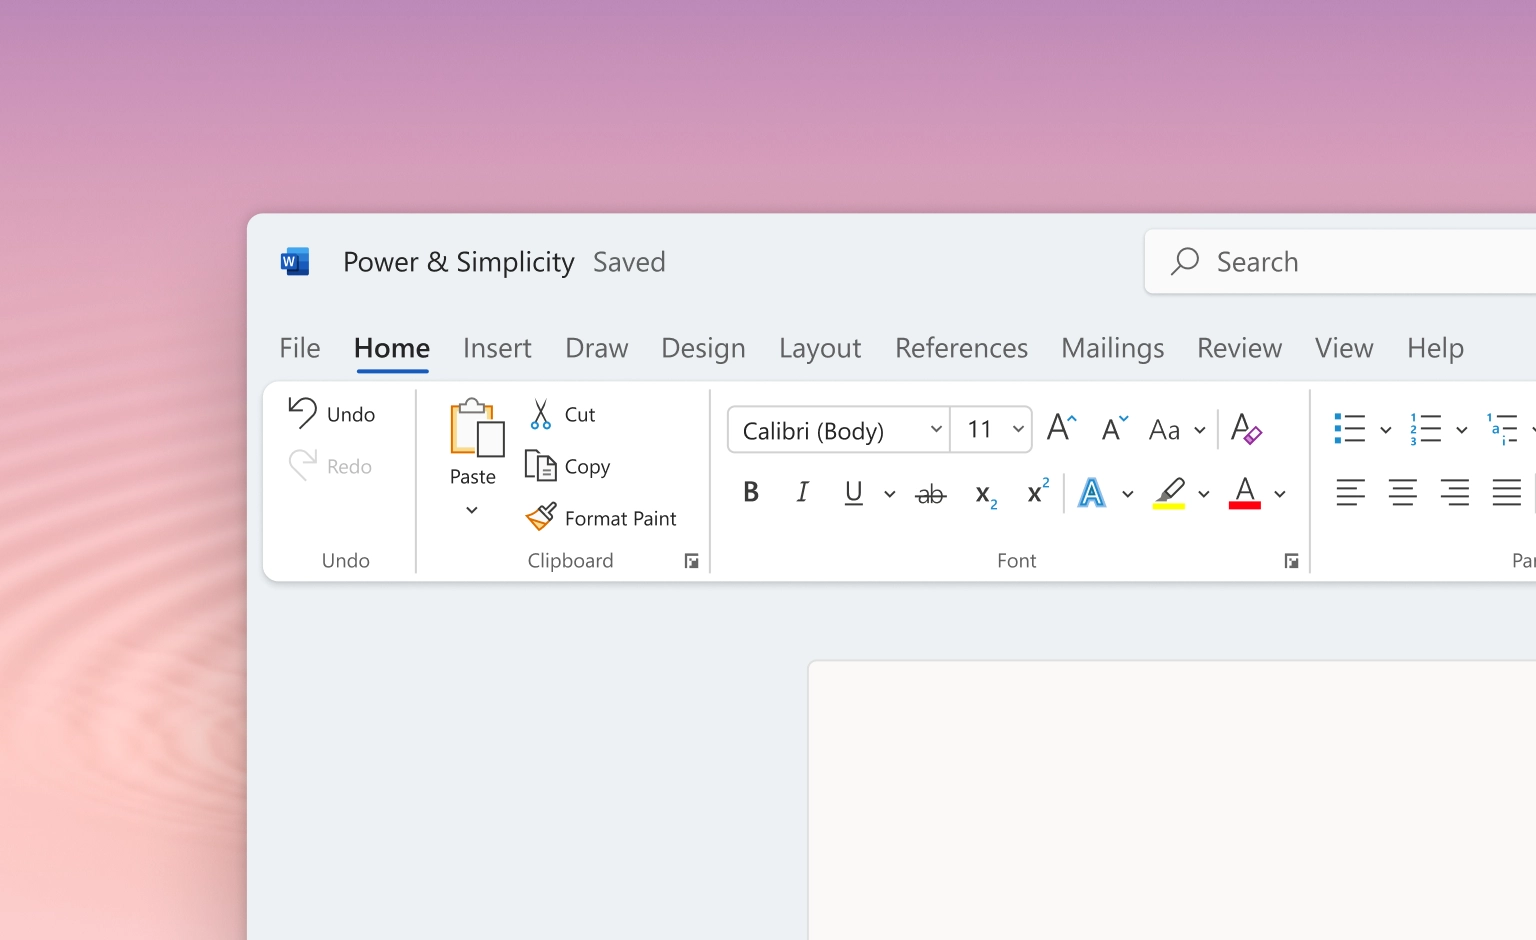
Task: Shrink font size with smaller A icon
Action: coord(1114,429)
